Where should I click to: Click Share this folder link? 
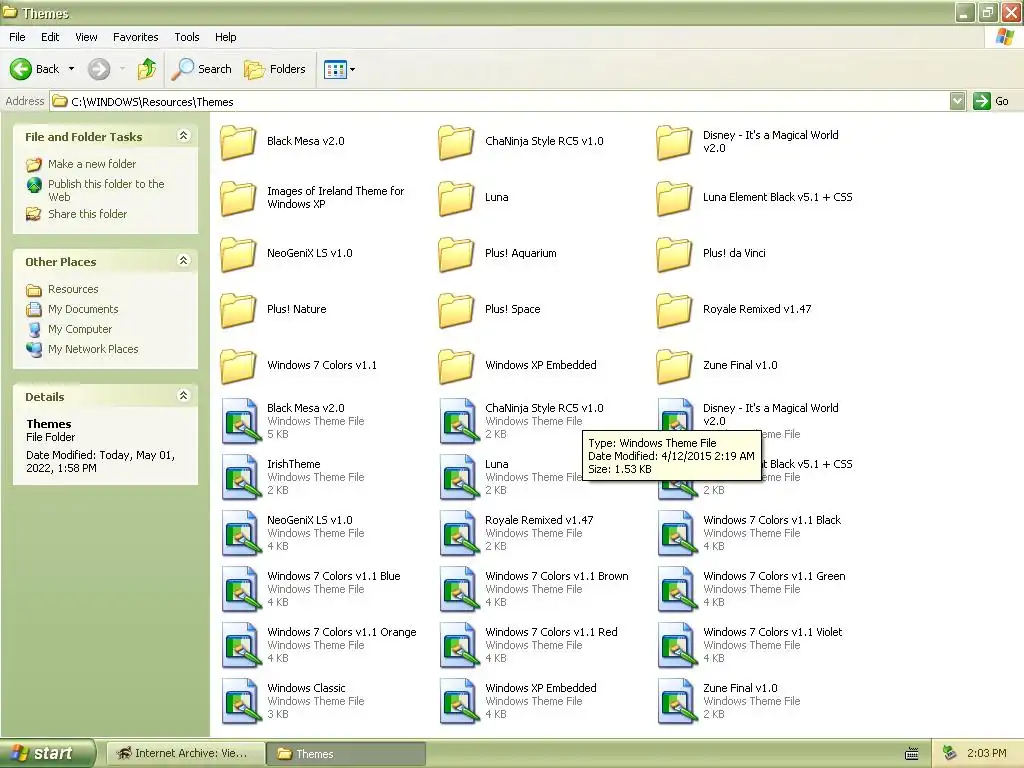point(88,214)
